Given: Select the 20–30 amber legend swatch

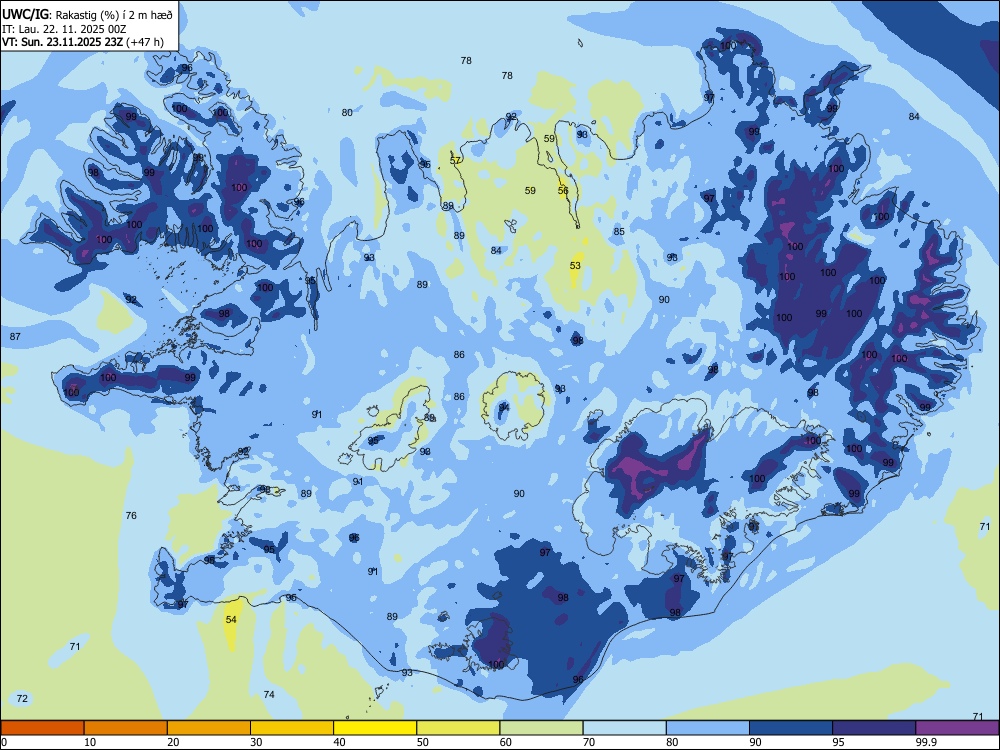Looking at the screenshot, I should (209, 728).
